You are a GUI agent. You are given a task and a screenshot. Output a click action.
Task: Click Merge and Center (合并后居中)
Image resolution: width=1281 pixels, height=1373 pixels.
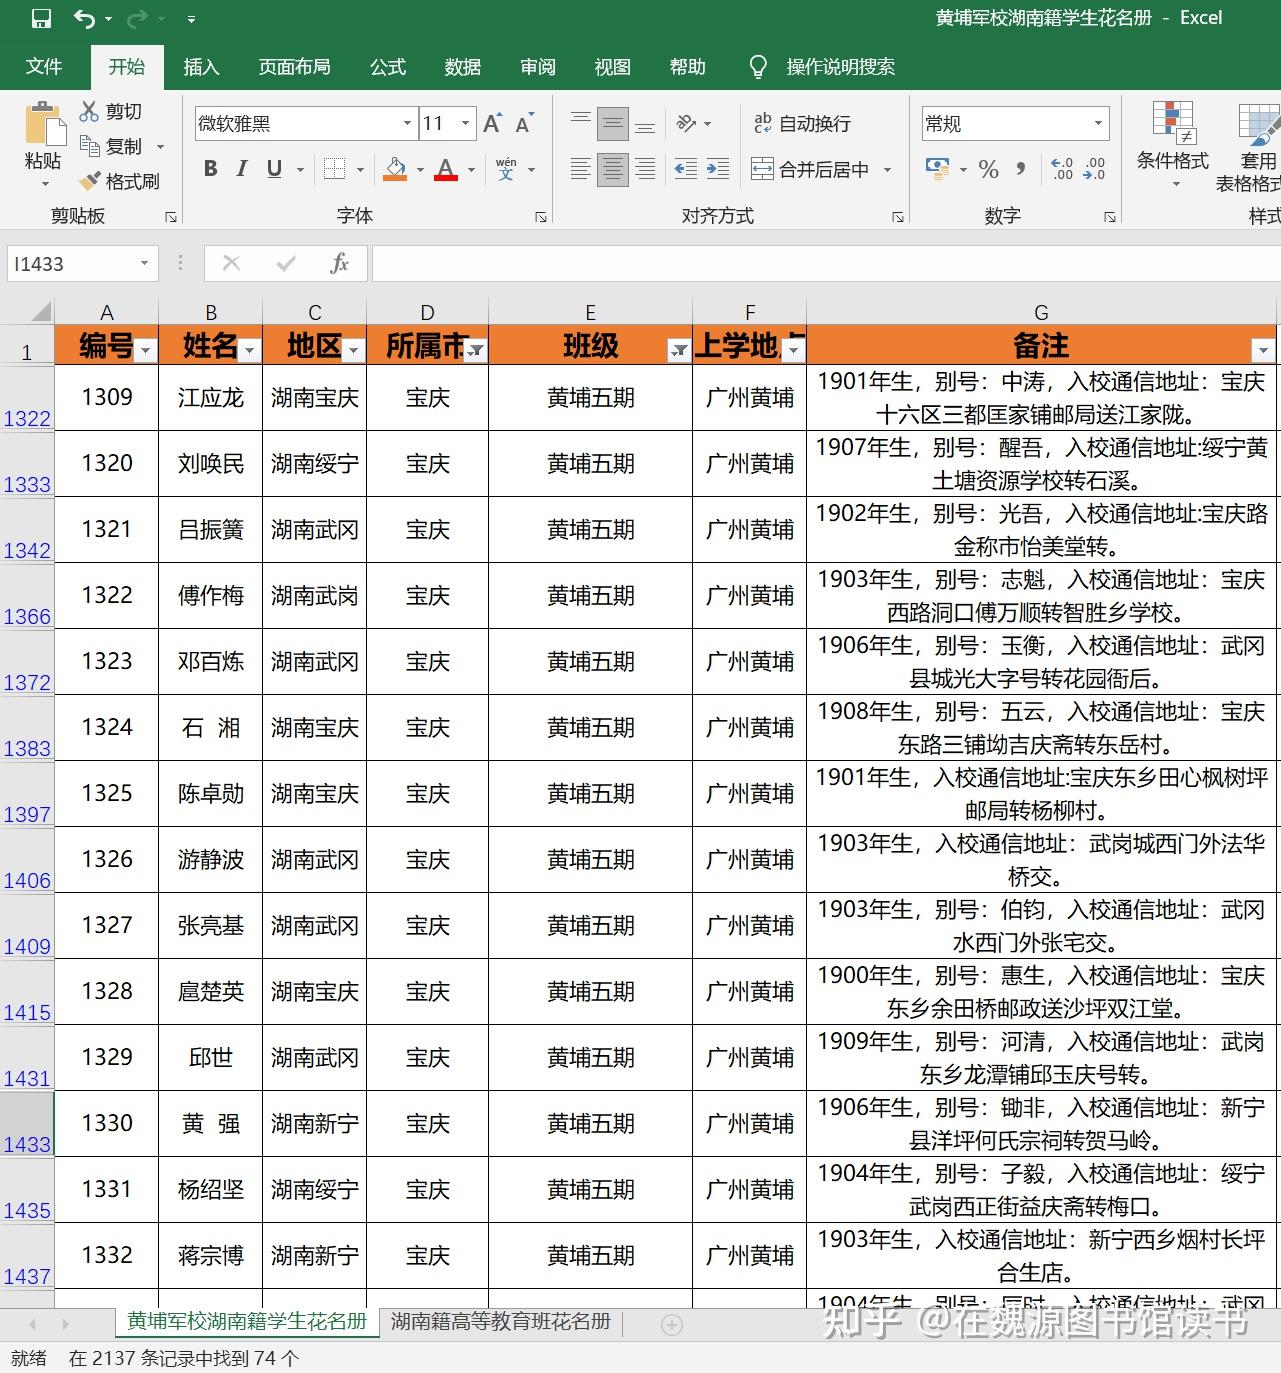click(810, 169)
